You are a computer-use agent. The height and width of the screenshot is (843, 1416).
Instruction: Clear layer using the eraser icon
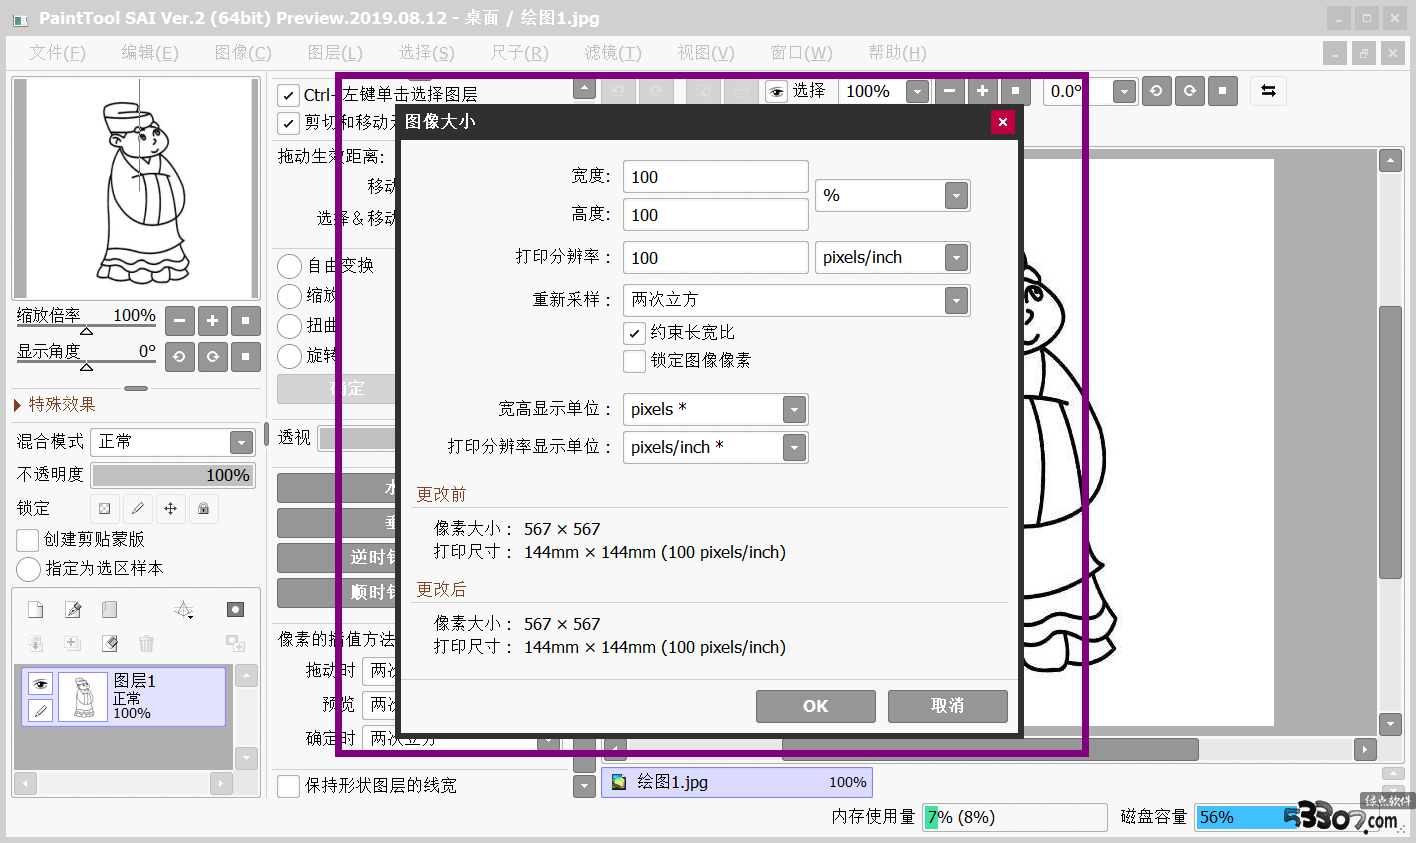tap(110, 643)
